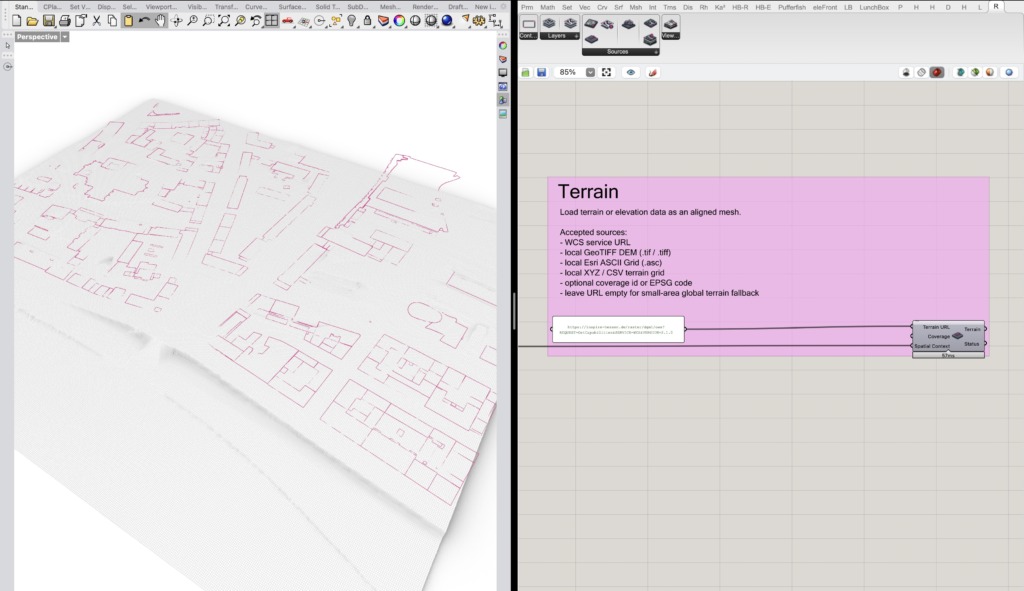Viewport: 1024px width, 591px height.
Task: Open Rhino options gear icon
Action: click(x=479, y=21)
